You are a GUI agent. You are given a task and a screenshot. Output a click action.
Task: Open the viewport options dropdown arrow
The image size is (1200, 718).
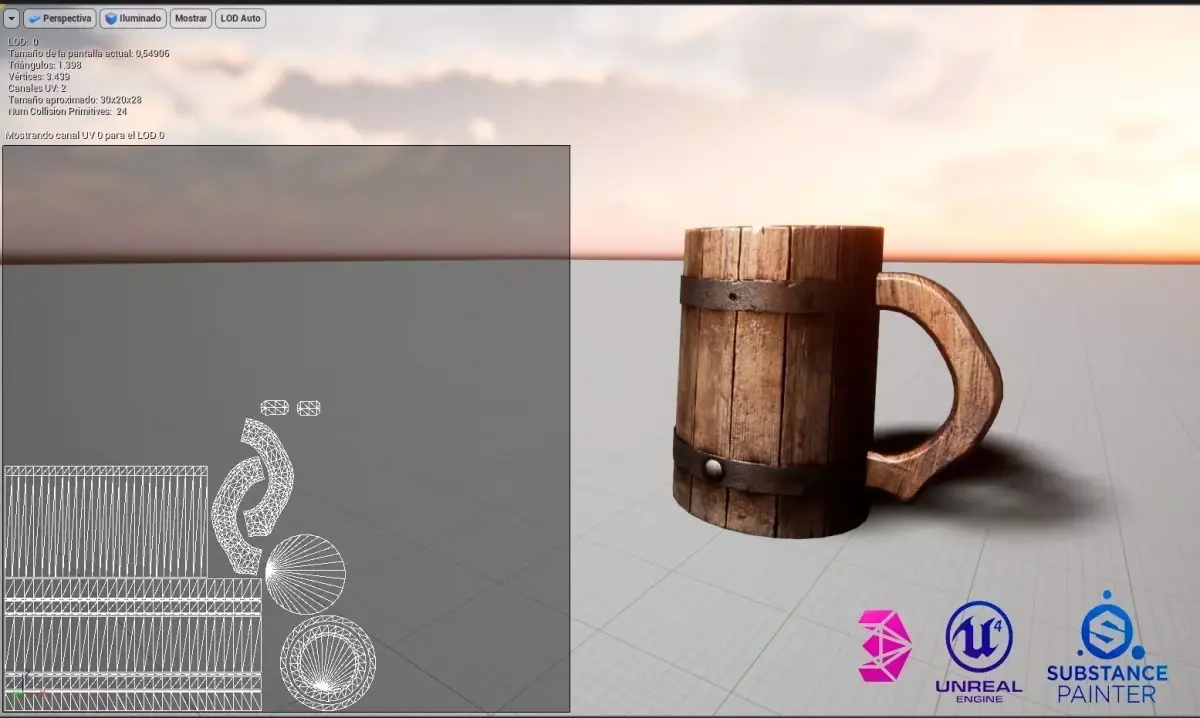coord(12,18)
